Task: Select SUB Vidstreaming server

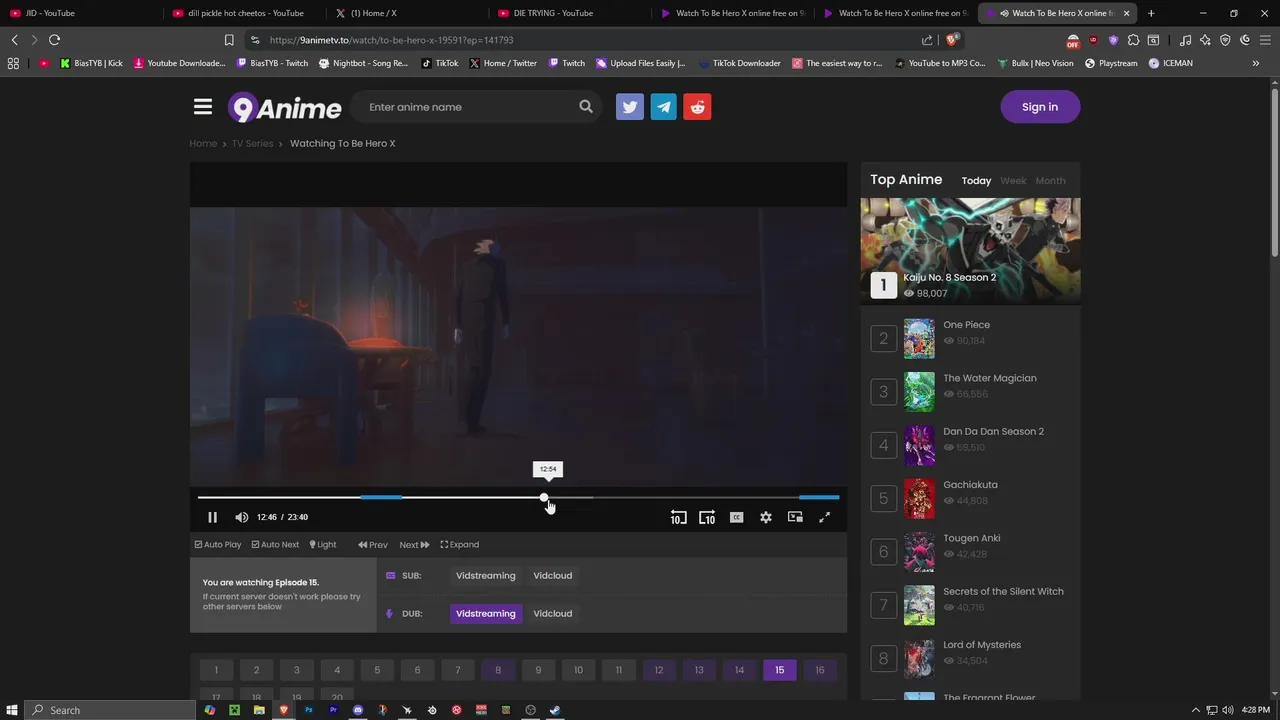Action: (486, 576)
